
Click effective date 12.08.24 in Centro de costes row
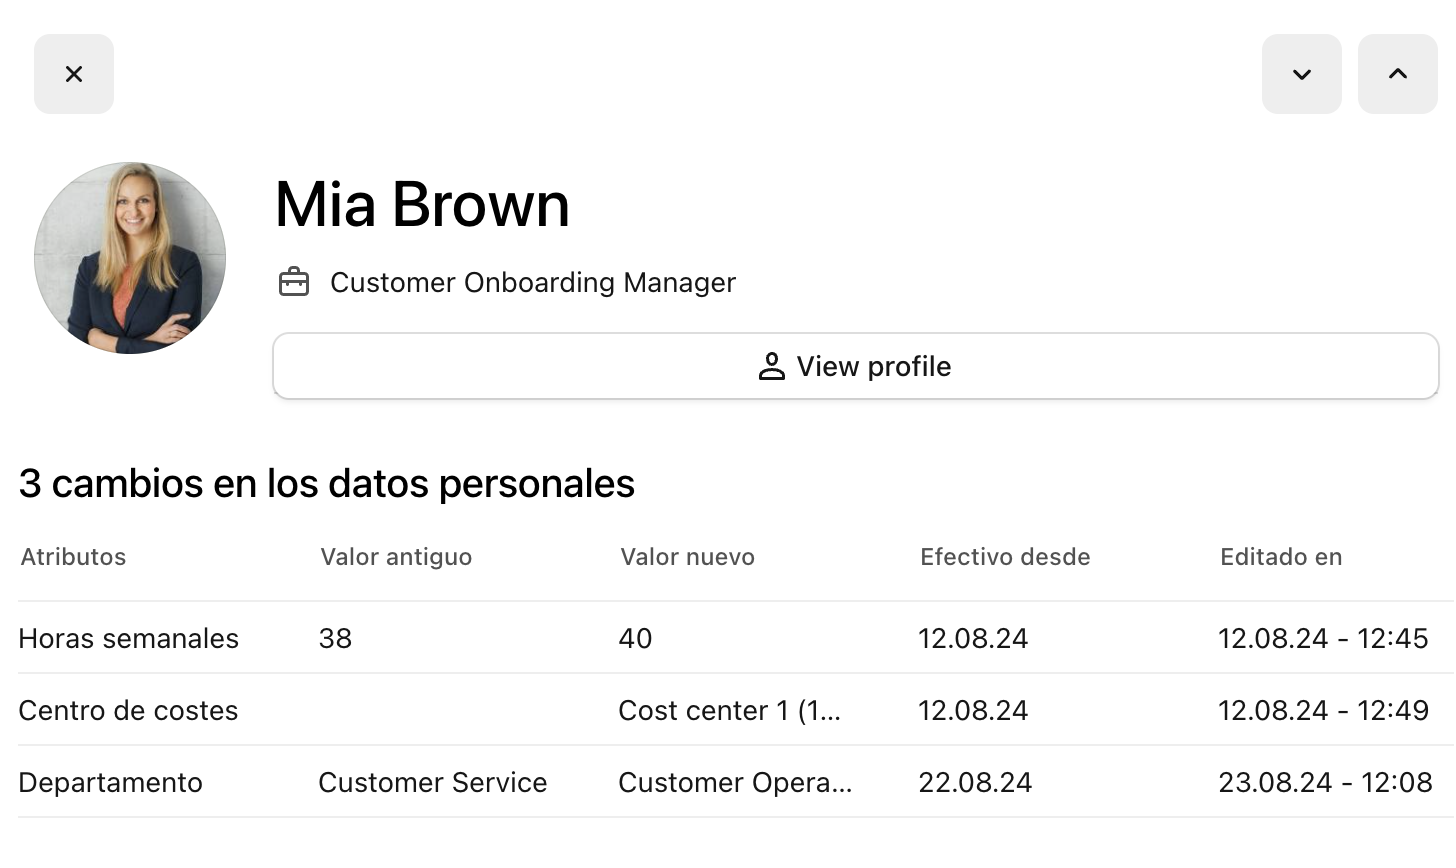point(973,710)
